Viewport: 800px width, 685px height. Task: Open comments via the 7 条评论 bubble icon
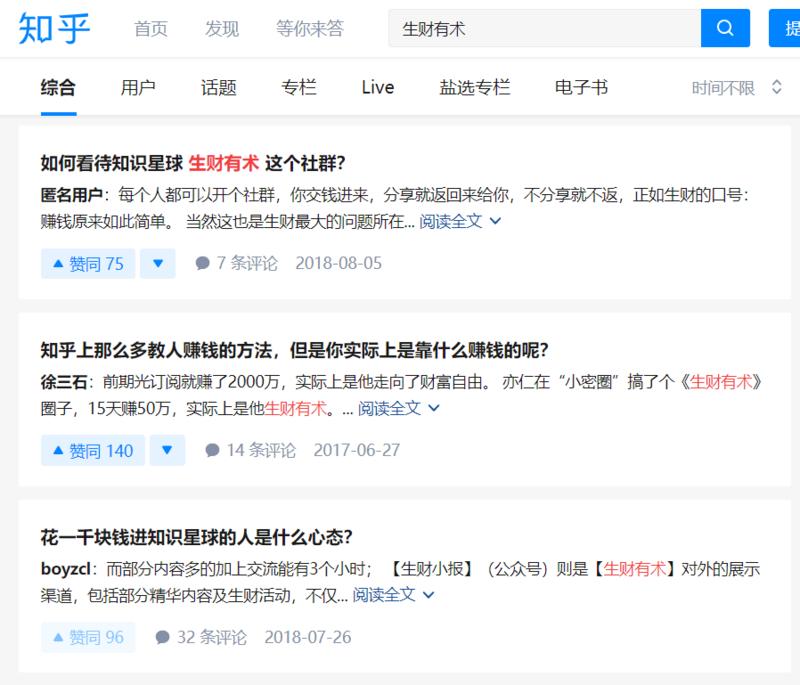pos(200,263)
